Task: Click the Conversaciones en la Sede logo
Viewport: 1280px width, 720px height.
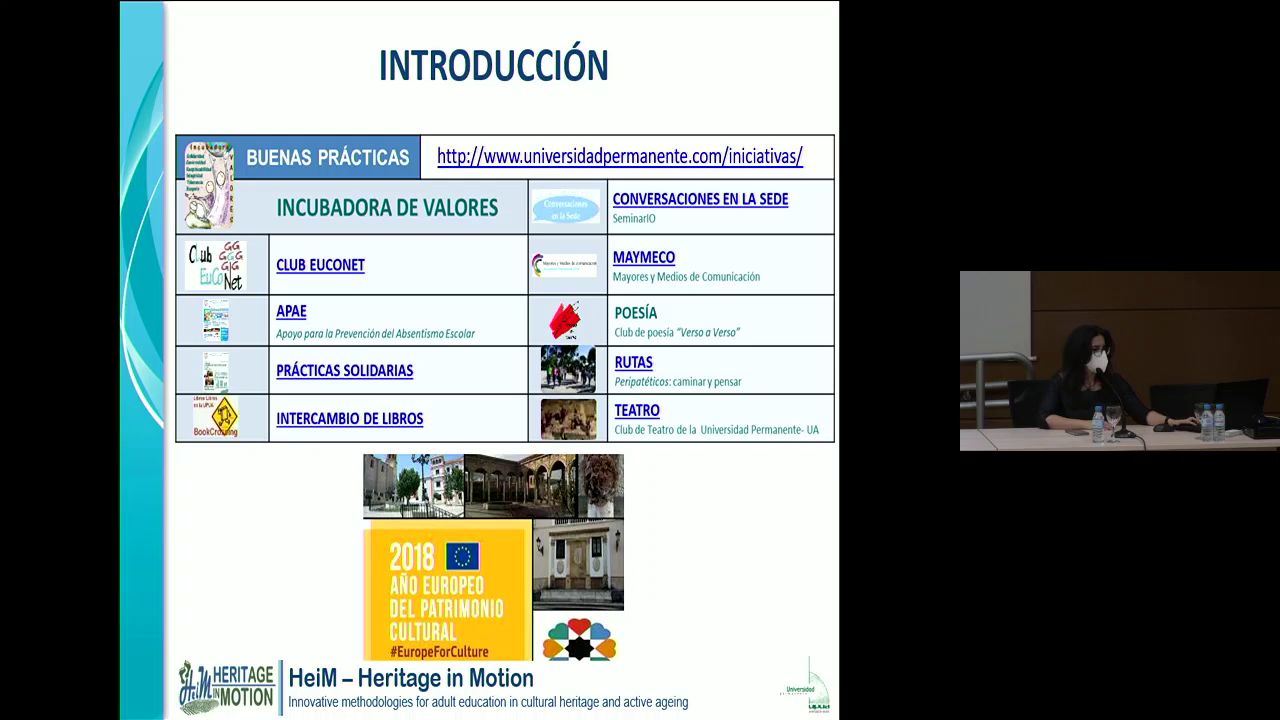Action: pos(566,207)
